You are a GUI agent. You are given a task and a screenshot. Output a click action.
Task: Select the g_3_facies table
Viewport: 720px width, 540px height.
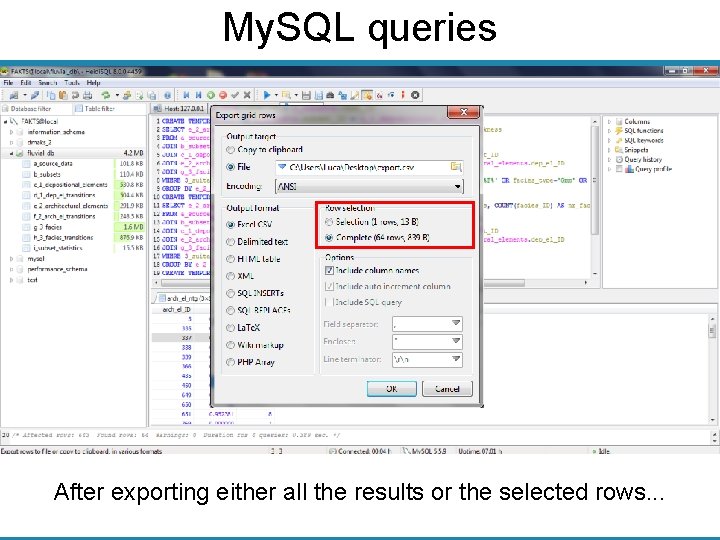point(47,227)
